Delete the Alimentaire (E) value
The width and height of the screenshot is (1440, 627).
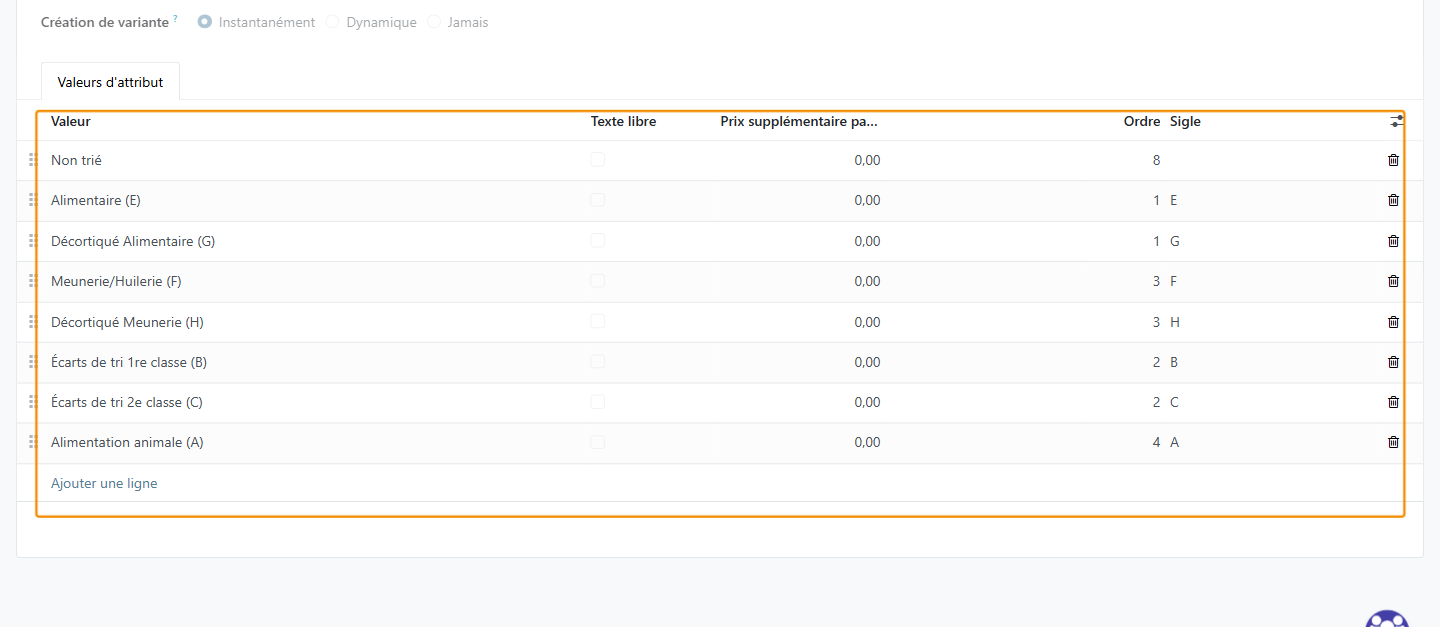pyautogui.click(x=1393, y=200)
